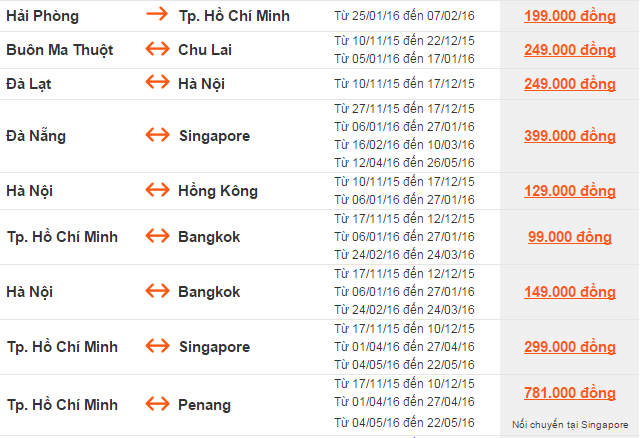Click round-trip arrow between Đà Lạt and Hà Nội
Image resolution: width=640 pixels, height=438 pixels.
coord(158,84)
